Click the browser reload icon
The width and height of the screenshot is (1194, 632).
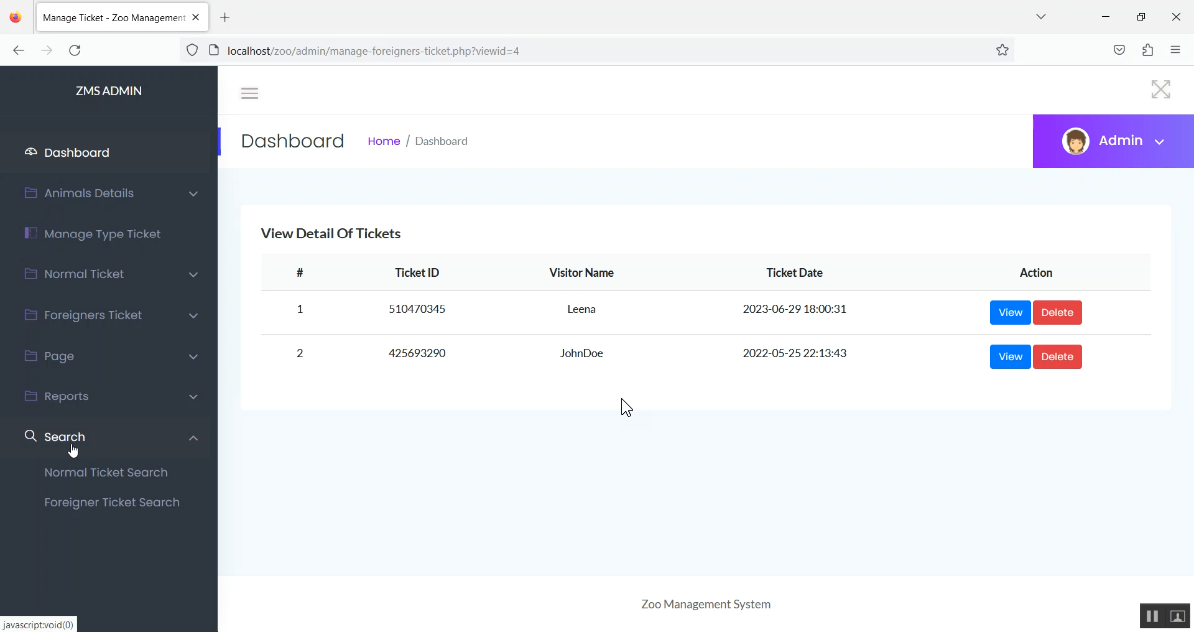(74, 50)
